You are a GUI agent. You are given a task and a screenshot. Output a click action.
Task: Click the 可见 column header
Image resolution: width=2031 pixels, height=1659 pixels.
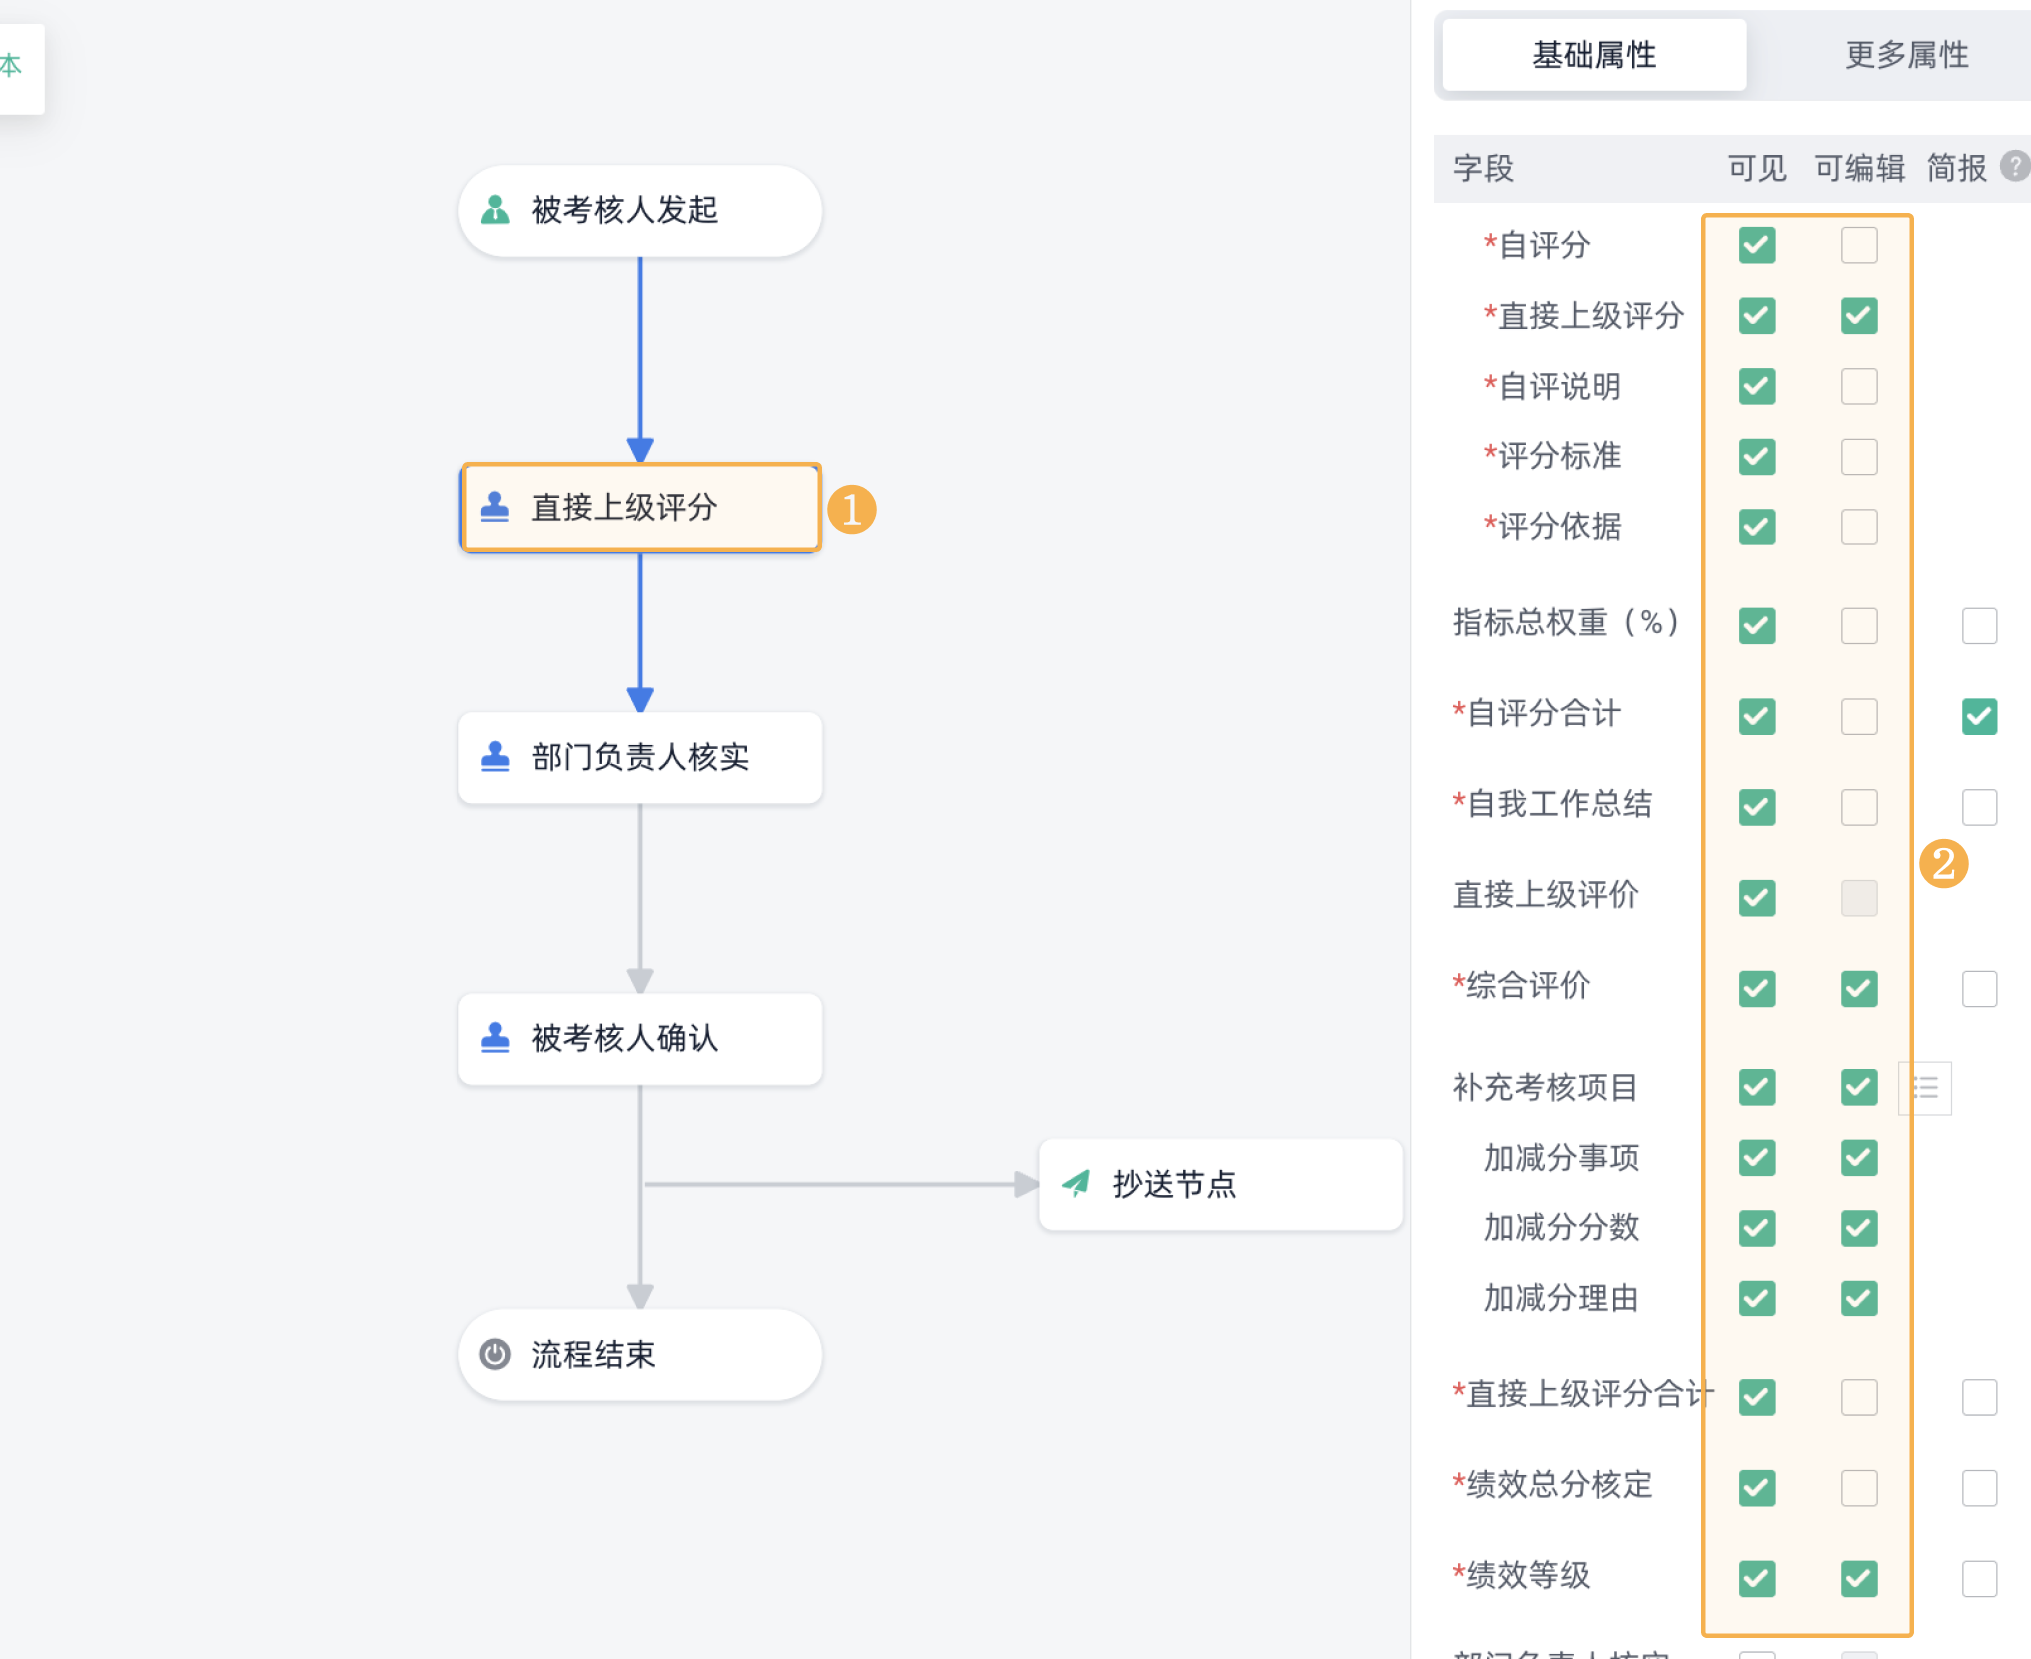click(1757, 168)
